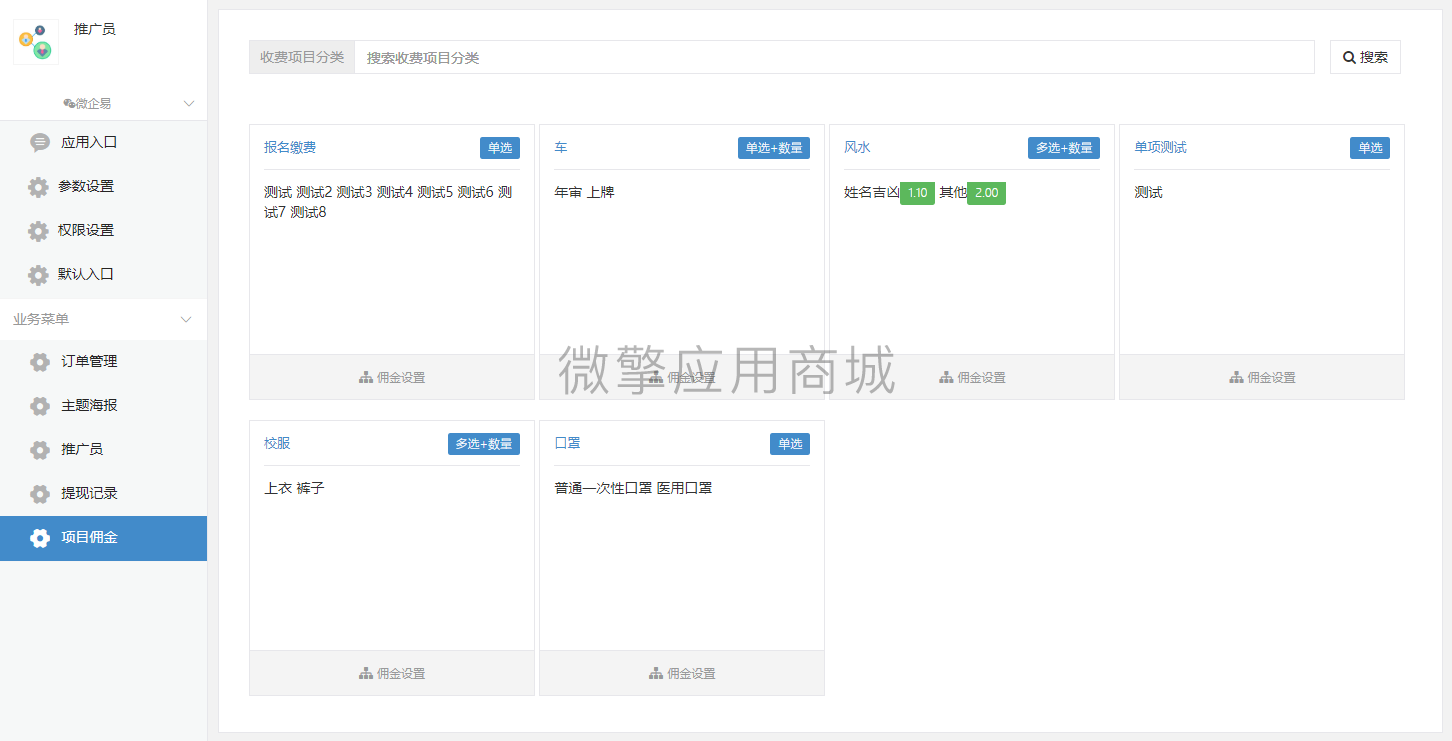Click the 上衣 裤子 item text
This screenshot has height=741, width=1452.
click(294, 488)
